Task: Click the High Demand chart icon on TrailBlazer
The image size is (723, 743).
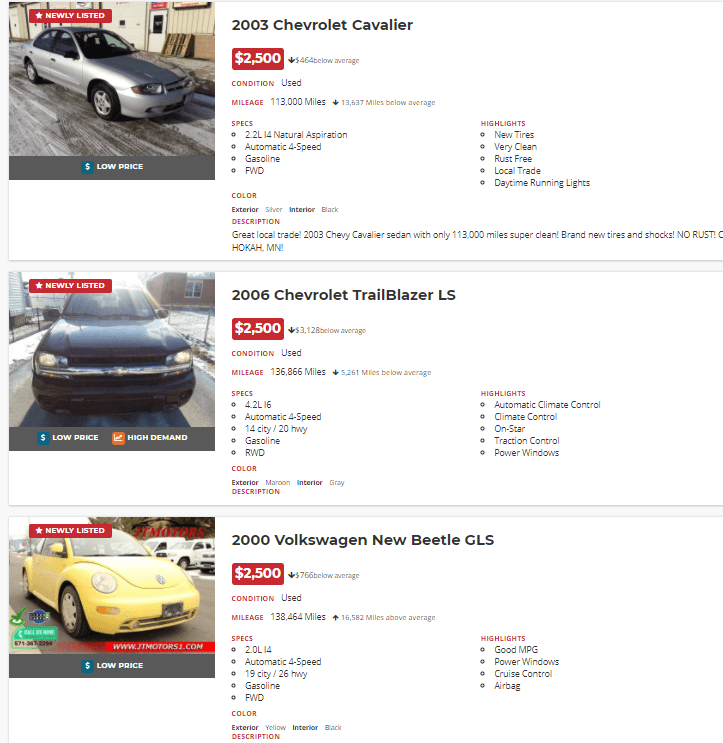Action: 118,437
